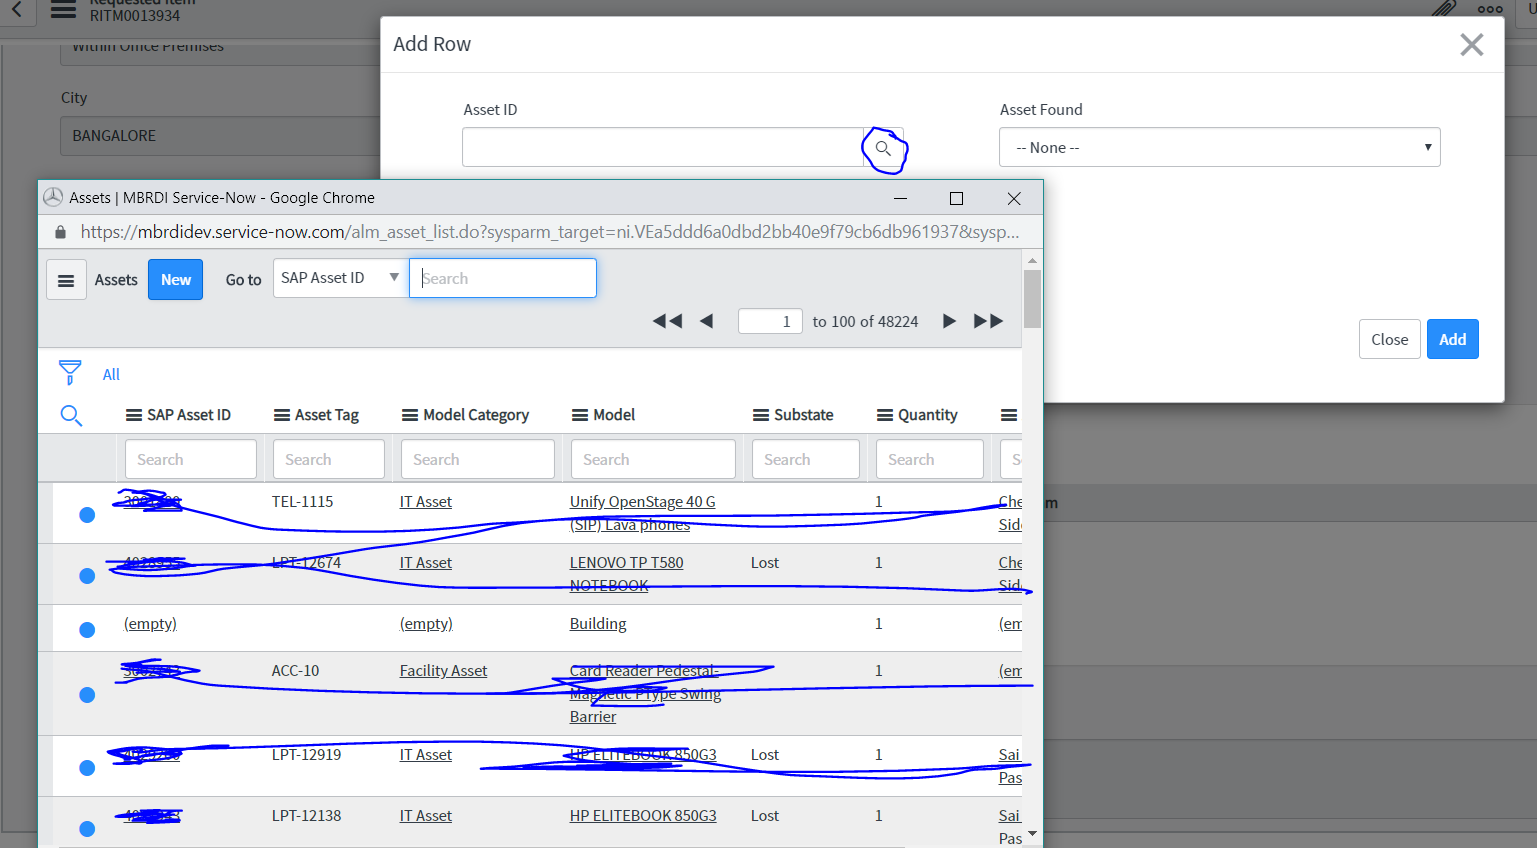Click the blue dot for TEL-1115 row
1537x848 pixels.
point(87,515)
